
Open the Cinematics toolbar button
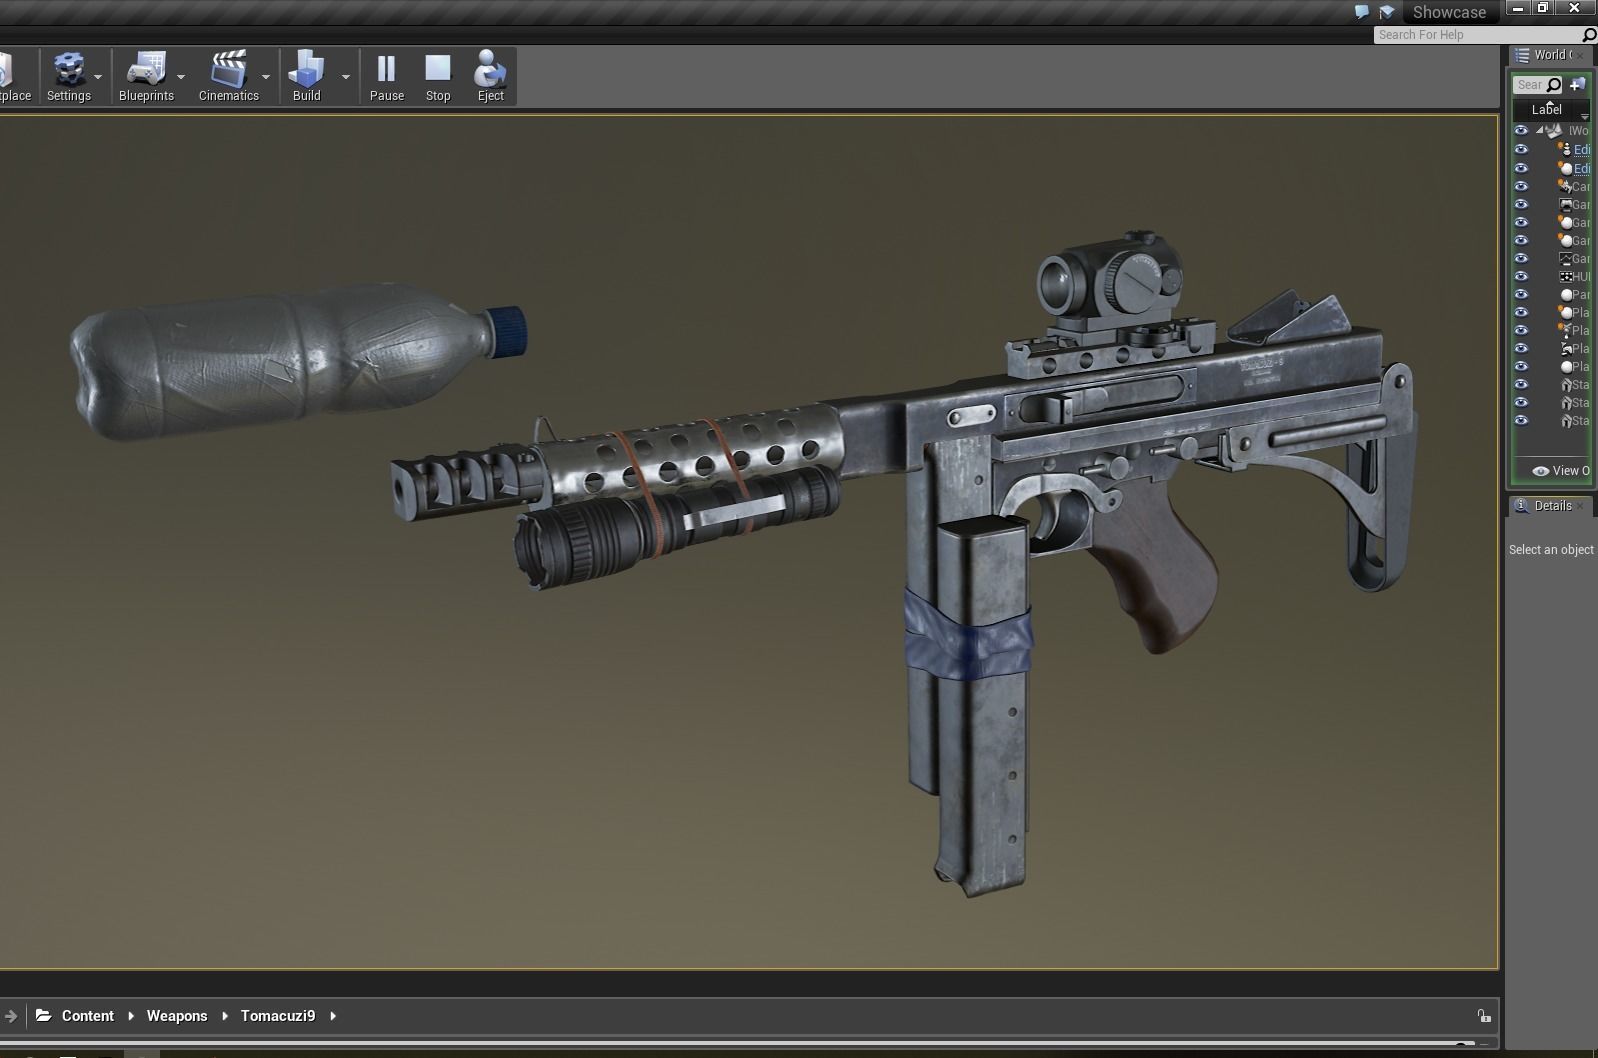(x=229, y=77)
